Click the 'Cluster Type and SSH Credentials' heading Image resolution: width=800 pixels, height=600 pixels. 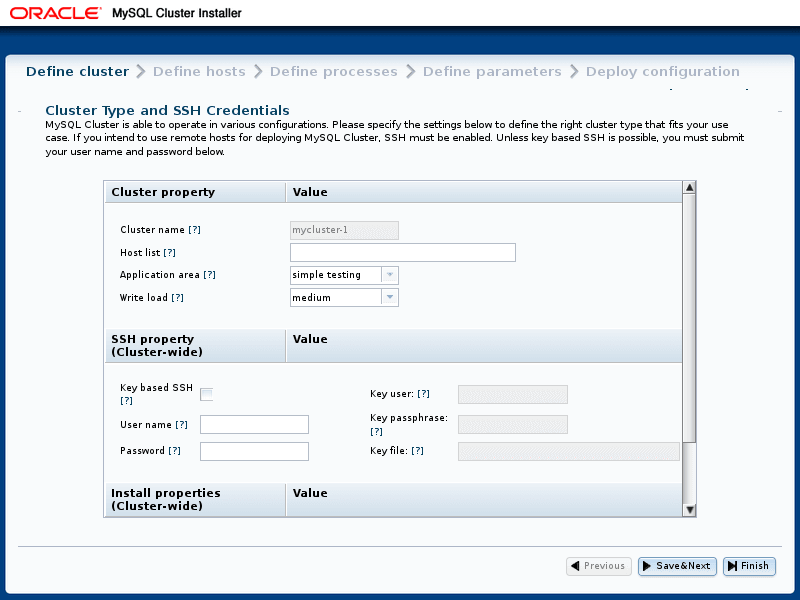point(167,110)
